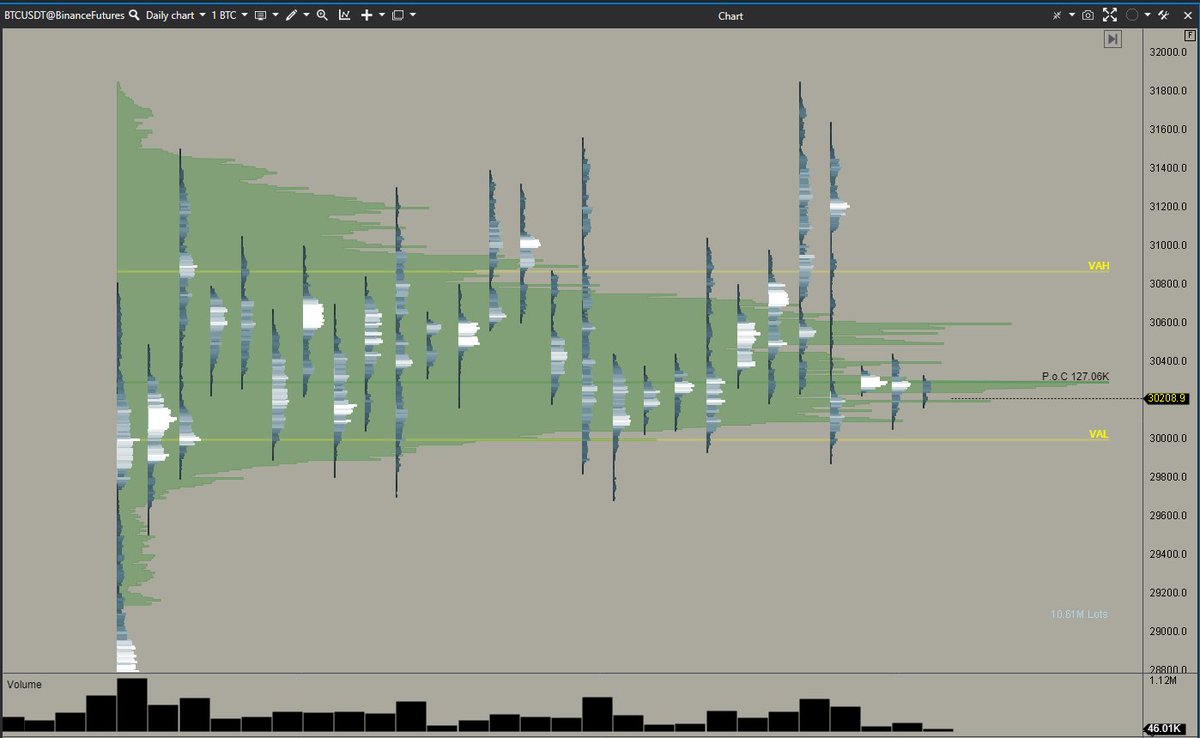This screenshot has height=738, width=1200.
Task: Click the tallest volume bar in Volume panel
Action: click(132, 705)
